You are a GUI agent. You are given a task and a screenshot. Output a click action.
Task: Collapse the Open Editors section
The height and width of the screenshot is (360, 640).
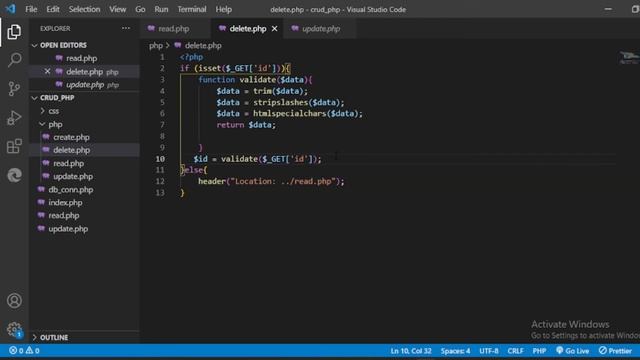[63, 45]
